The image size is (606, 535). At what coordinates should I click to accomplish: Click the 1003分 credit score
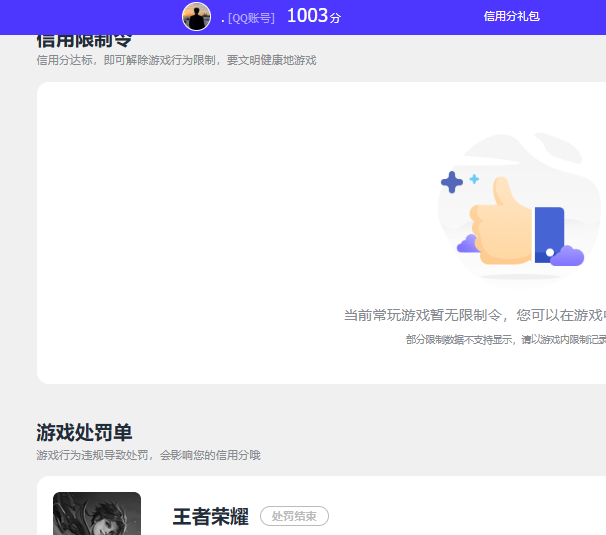pos(314,16)
